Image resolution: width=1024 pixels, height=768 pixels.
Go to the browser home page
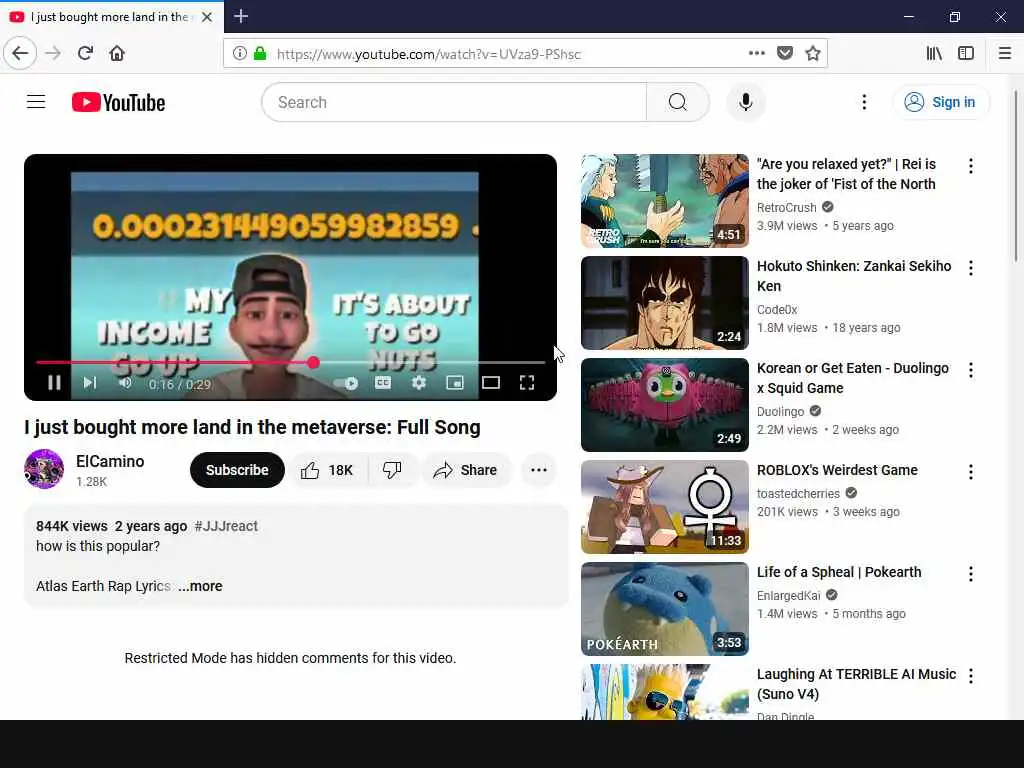click(117, 53)
